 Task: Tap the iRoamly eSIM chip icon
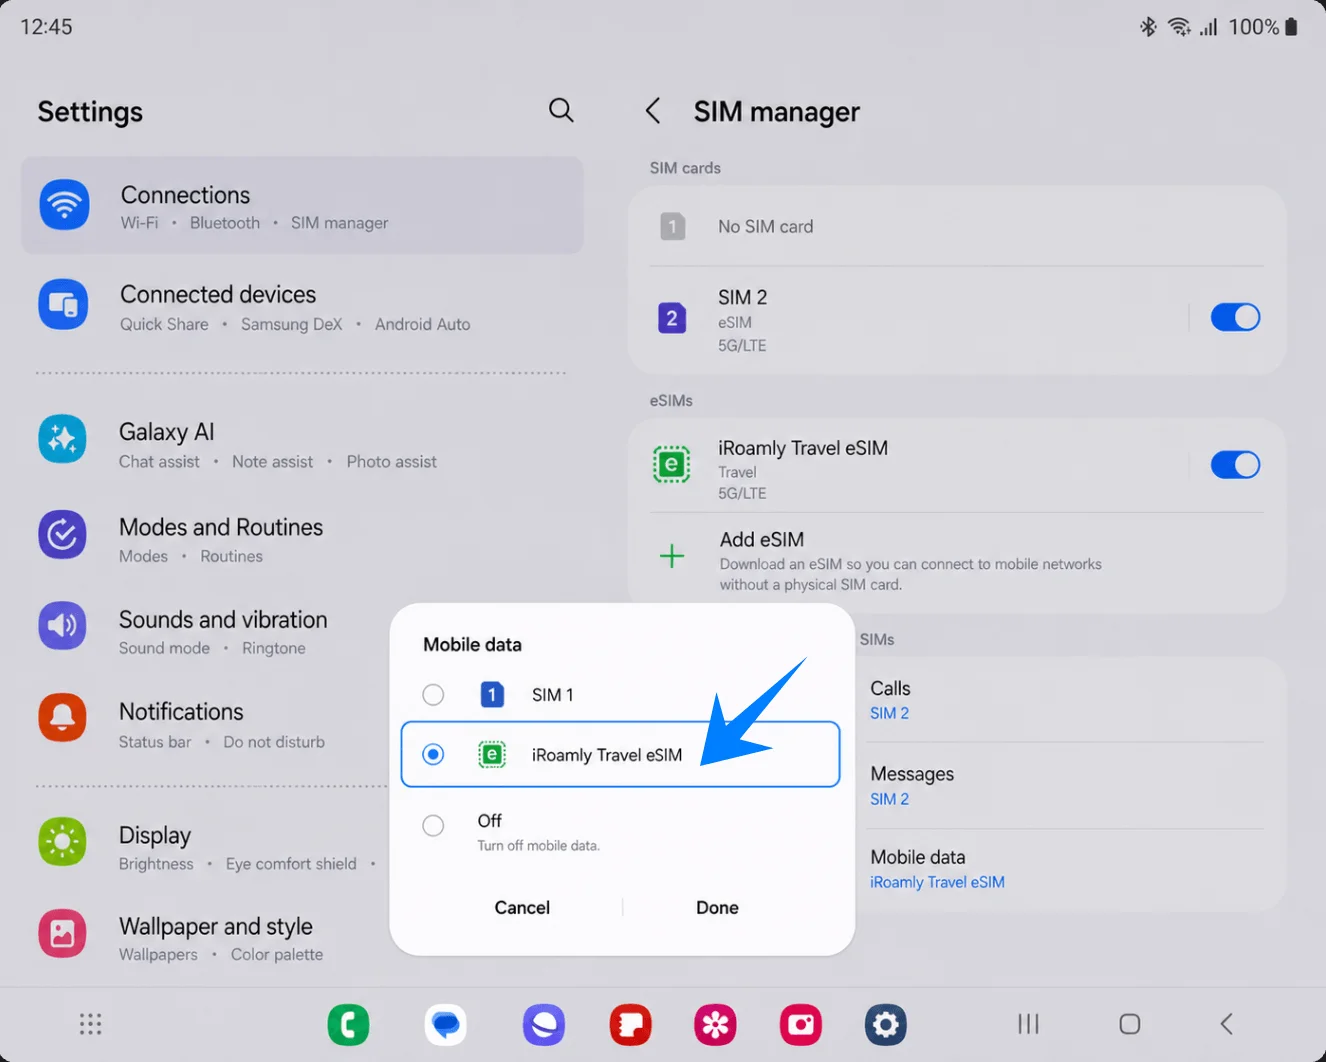(671, 465)
